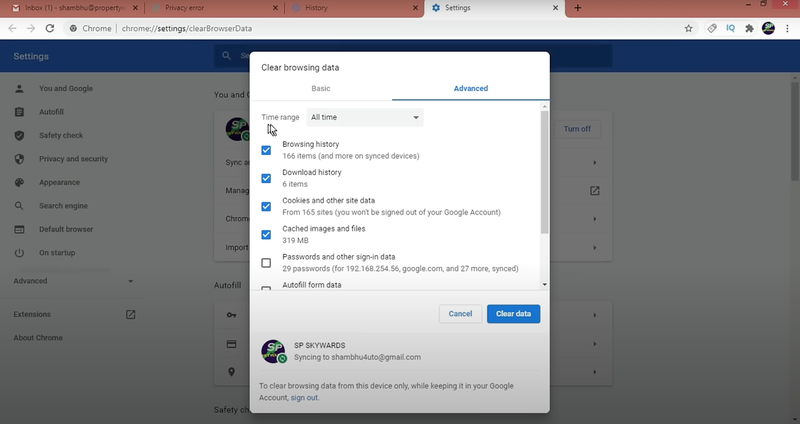Click the Autofill sidebar icon
Image resolution: width=800 pixels, height=424 pixels.
coord(19,111)
